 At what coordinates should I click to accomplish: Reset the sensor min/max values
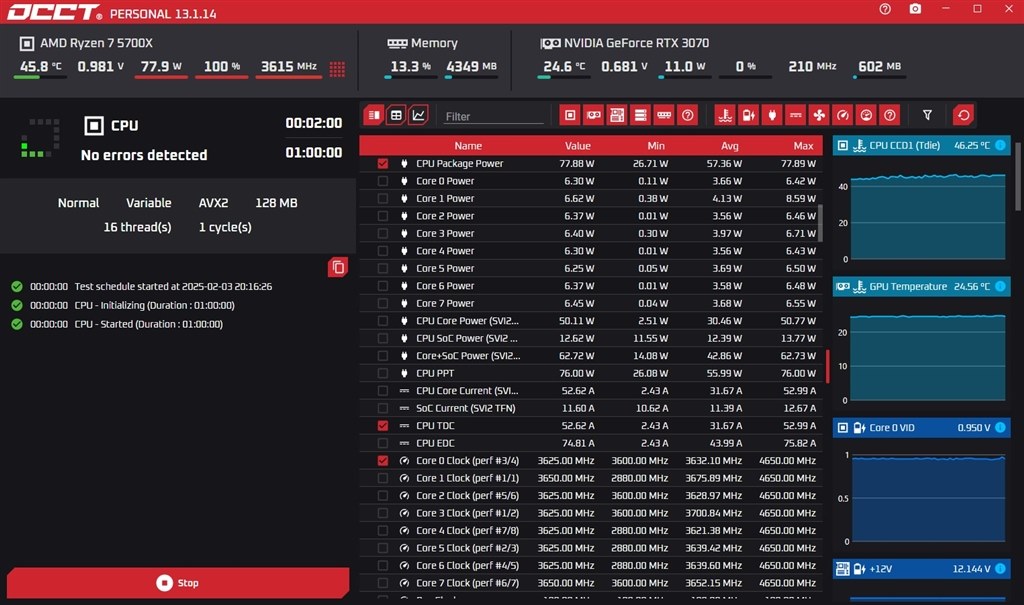tap(963, 116)
